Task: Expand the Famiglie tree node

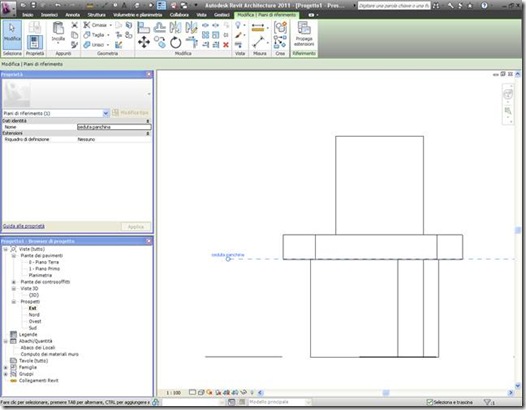Action: (5, 367)
